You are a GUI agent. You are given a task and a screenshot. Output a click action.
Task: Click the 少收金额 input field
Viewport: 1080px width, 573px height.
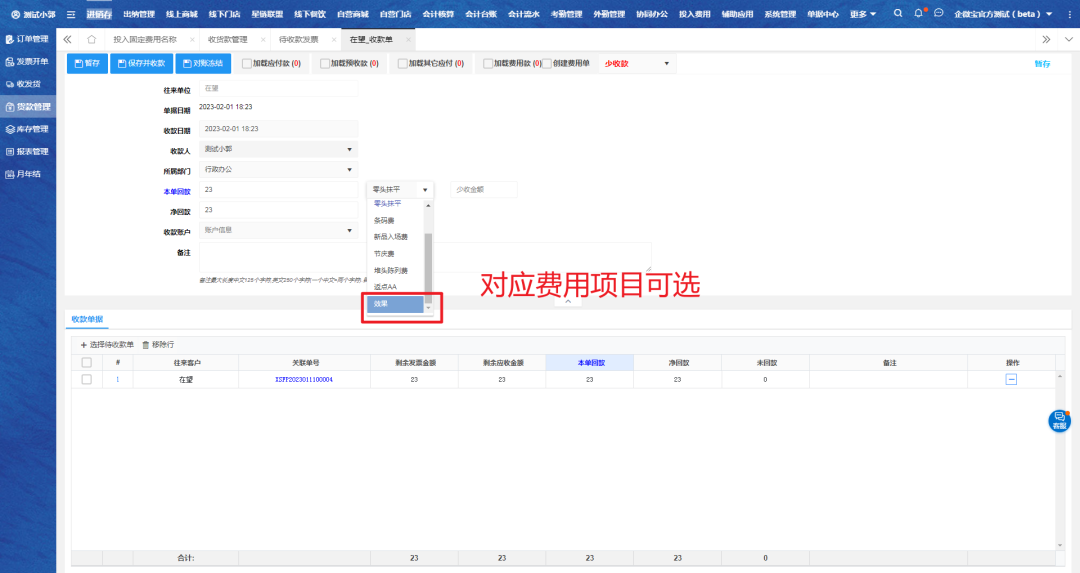pyautogui.click(x=483, y=189)
